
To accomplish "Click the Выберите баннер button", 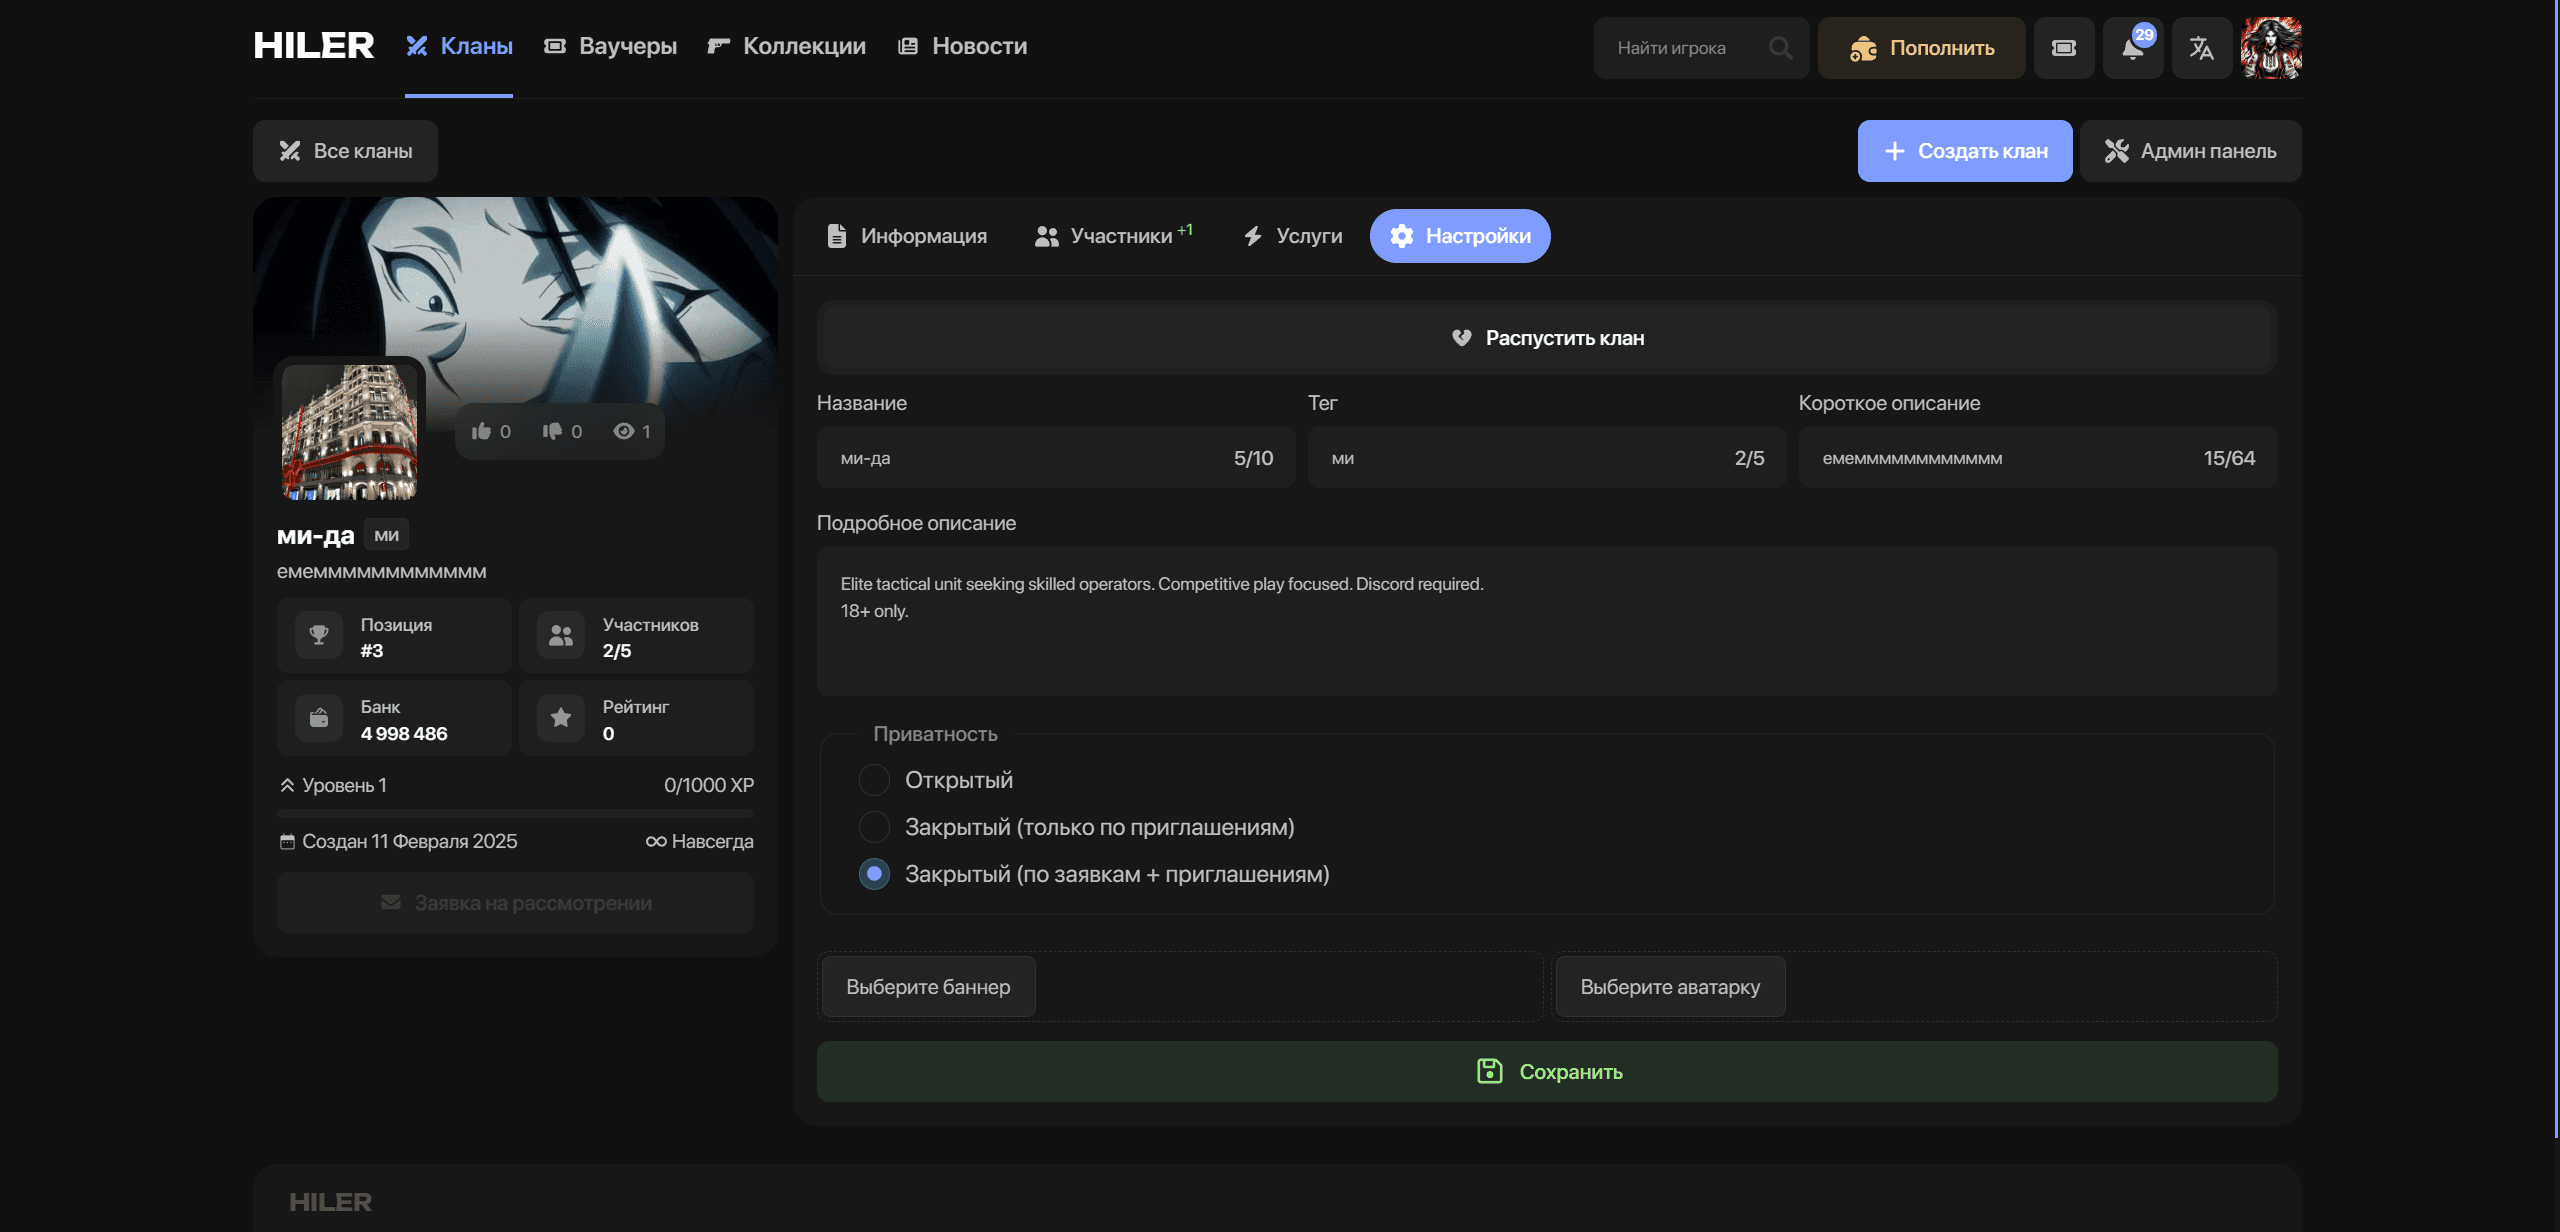I will (x=928, y=987).
